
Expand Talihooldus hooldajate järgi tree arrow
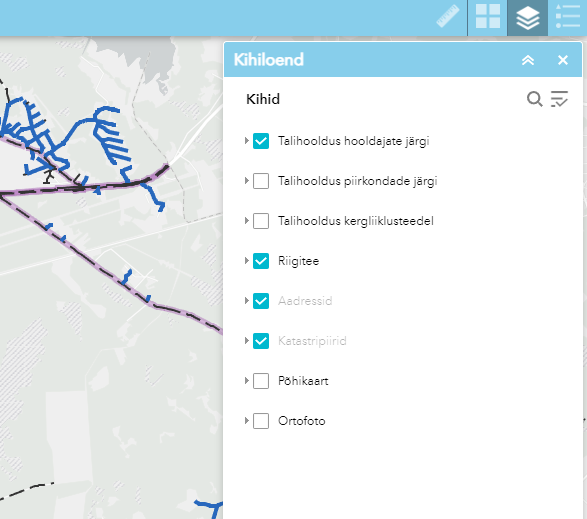[246, 141]
